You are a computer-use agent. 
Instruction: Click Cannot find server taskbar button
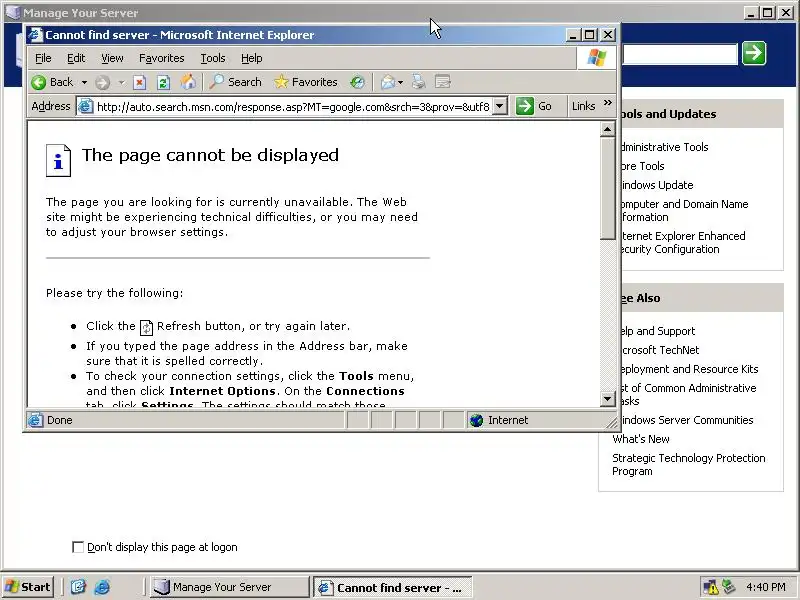[x=392, y=587]
